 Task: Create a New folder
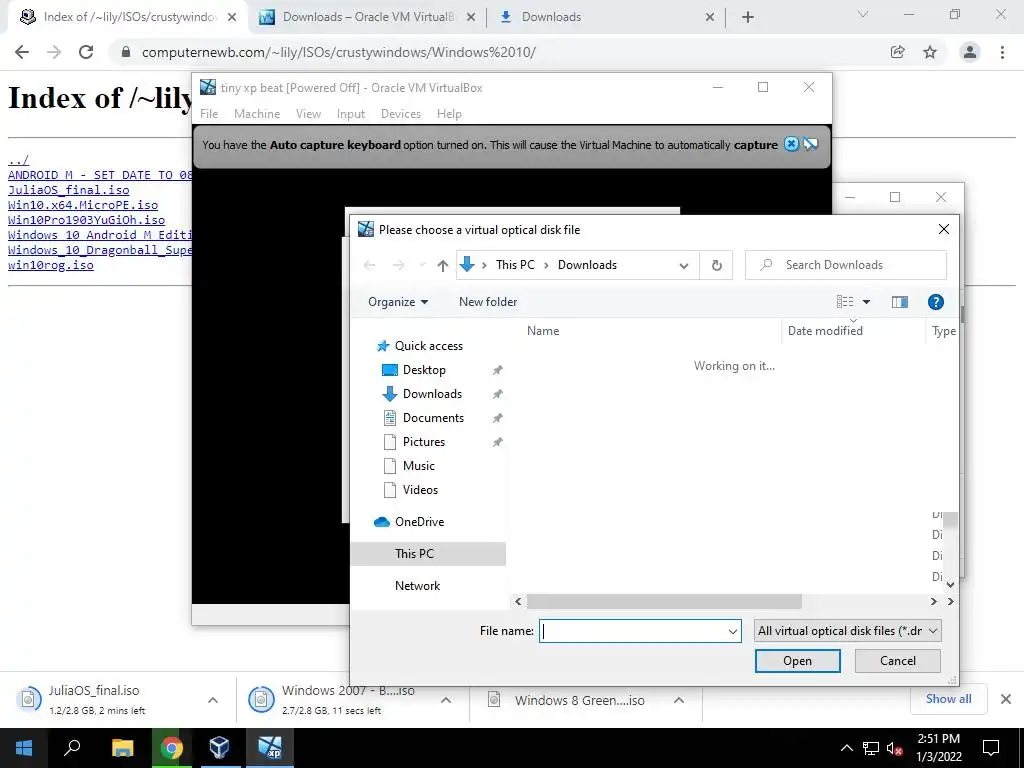click(488, 302)
